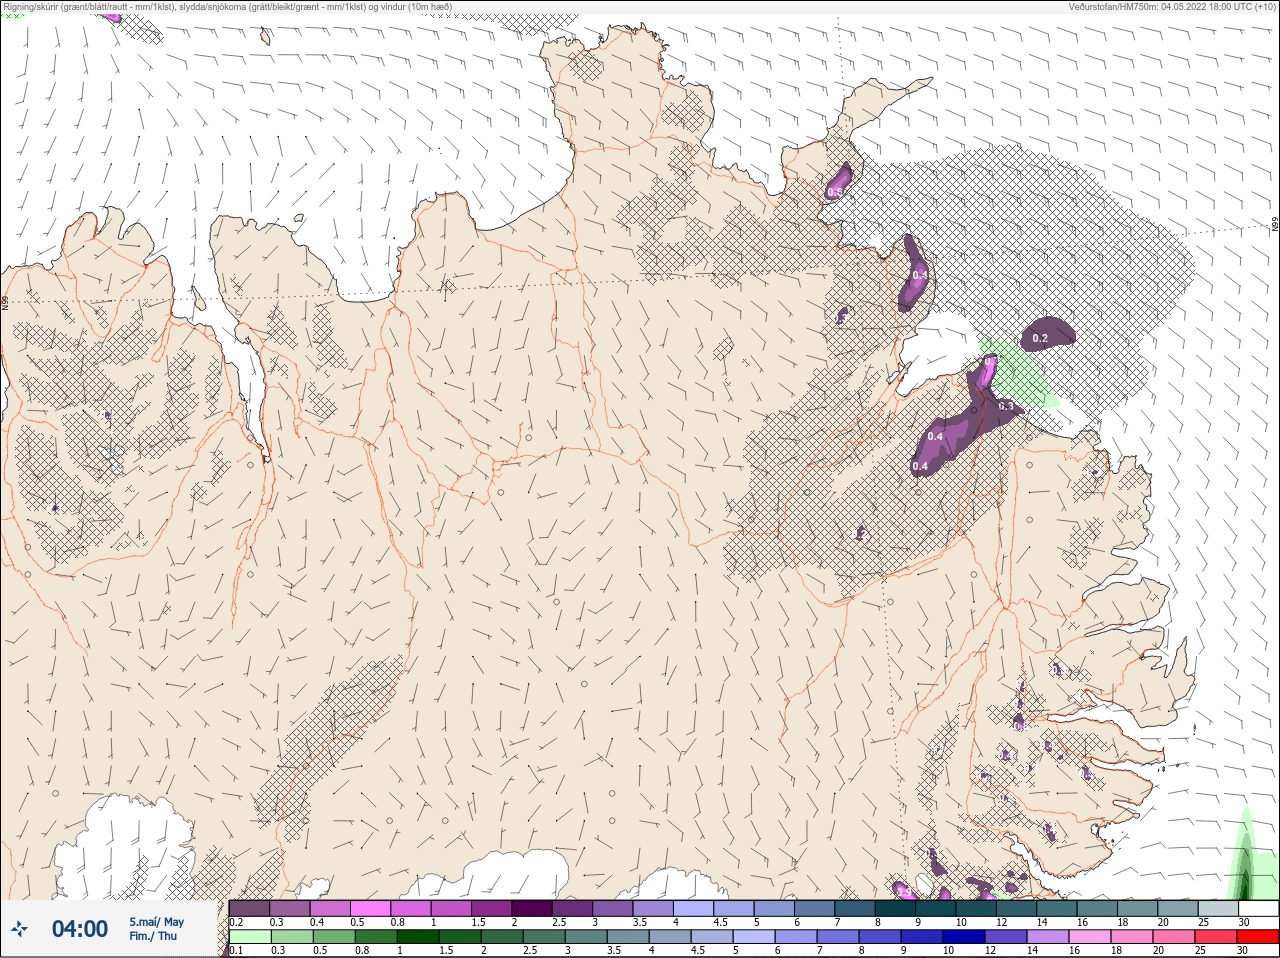The image size is (1280, 958).
Task: Pick the lightest green swatch in lower legend
Action: pyautogui.click(x=249, y=937)
